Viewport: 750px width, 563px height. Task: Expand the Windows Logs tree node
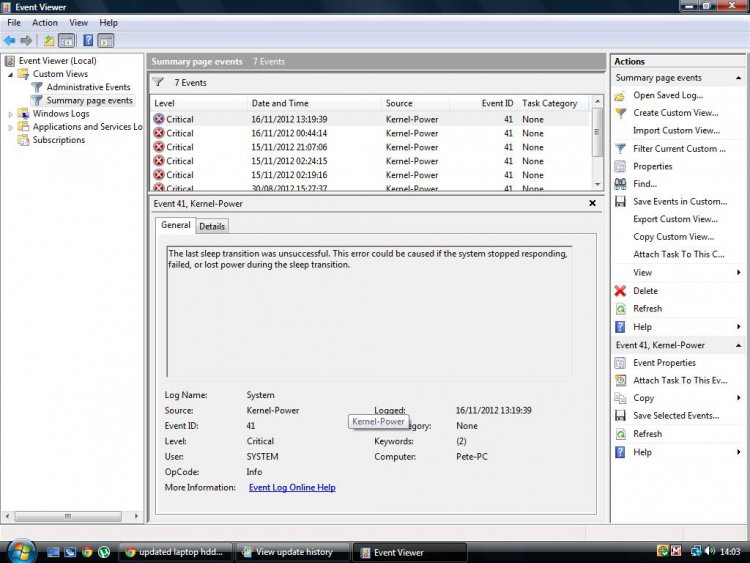(x=11, y=114)
